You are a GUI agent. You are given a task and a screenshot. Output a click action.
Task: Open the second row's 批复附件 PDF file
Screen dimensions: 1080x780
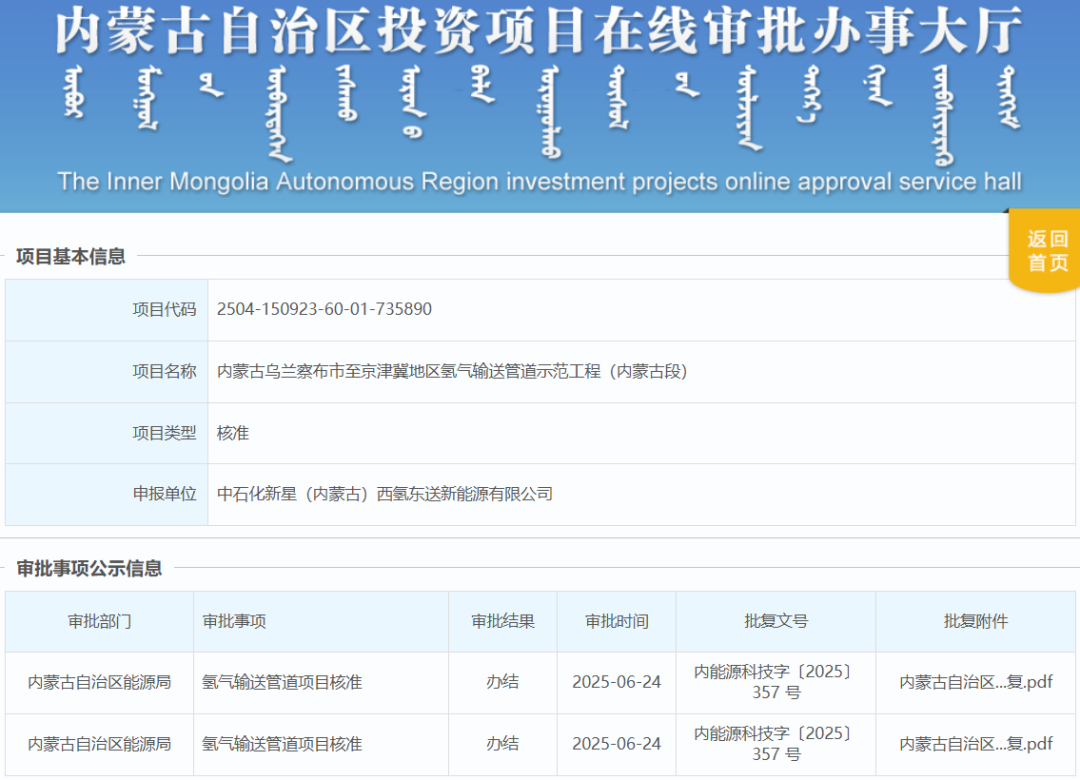point(975,743)
